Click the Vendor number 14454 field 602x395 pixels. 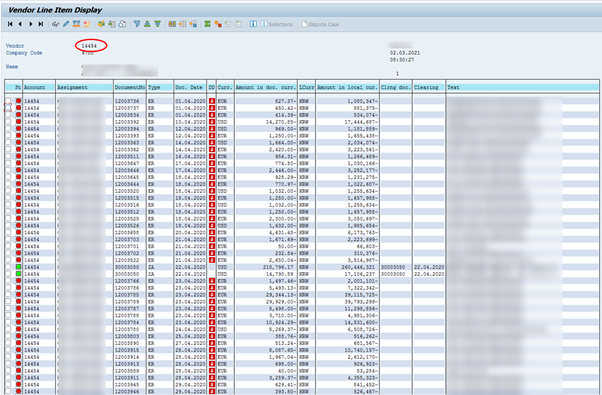pyautogui.click(x=89, y=46)
